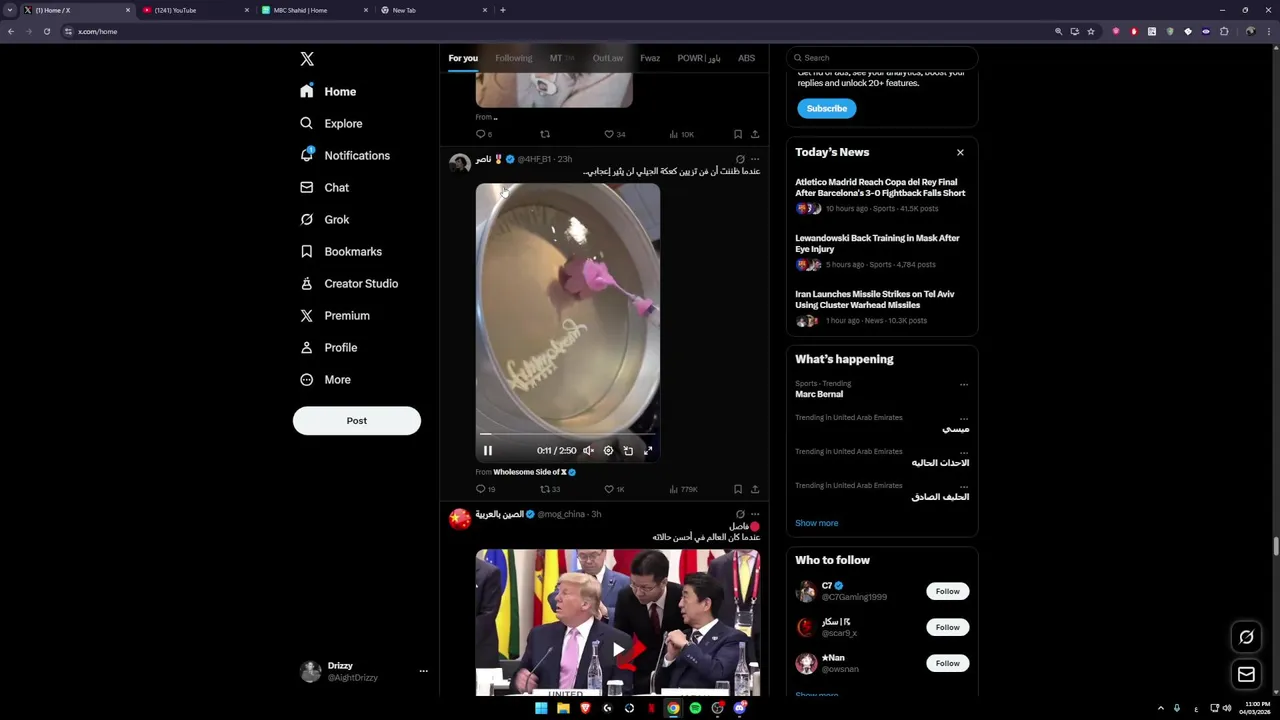Open more options on ناصر's post

click(755, 159)
